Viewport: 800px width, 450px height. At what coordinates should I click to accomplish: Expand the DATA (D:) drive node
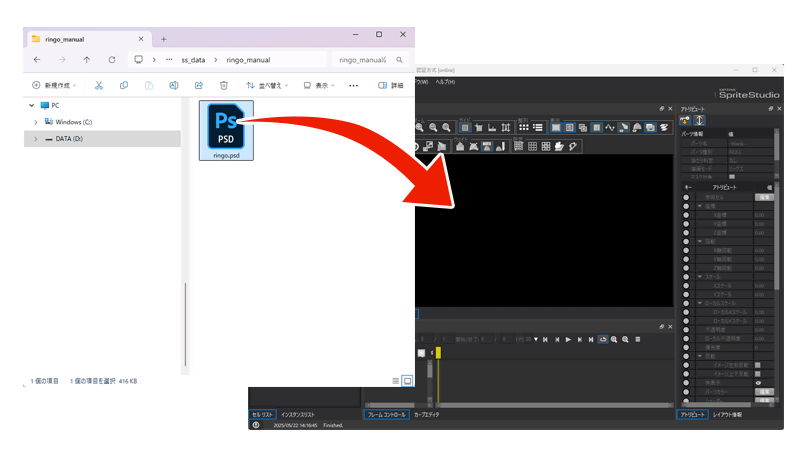click(x=36, y=139)
